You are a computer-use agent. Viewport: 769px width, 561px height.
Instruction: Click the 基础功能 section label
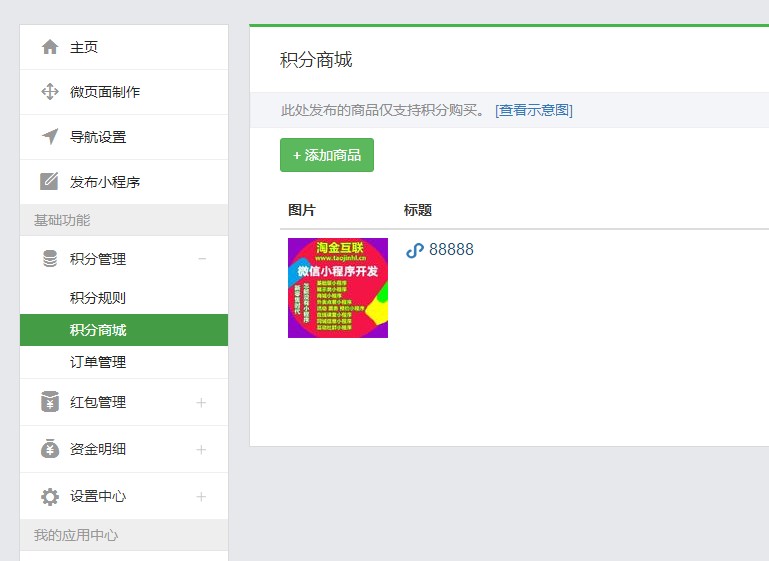point(62,220)
